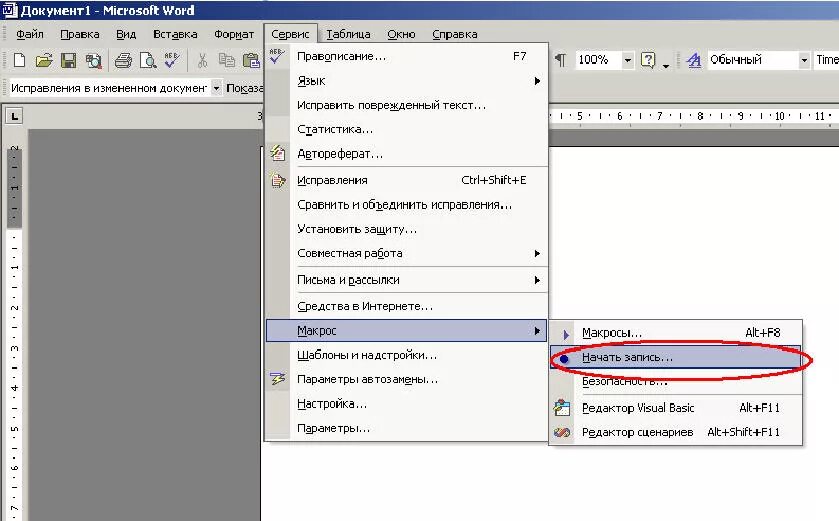This screenshot has height=521, width=839.
Task: Toggle Исправления track changes entry
Action: 407,180
